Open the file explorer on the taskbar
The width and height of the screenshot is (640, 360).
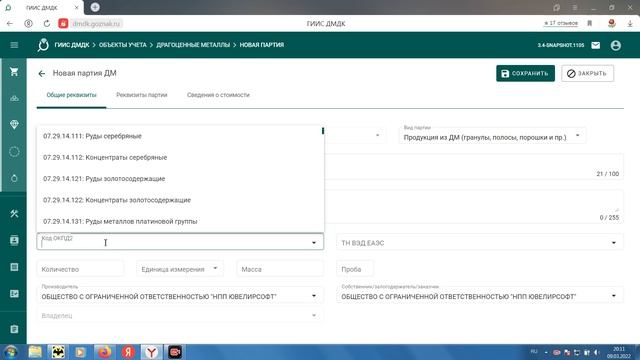tap(35, 352)
